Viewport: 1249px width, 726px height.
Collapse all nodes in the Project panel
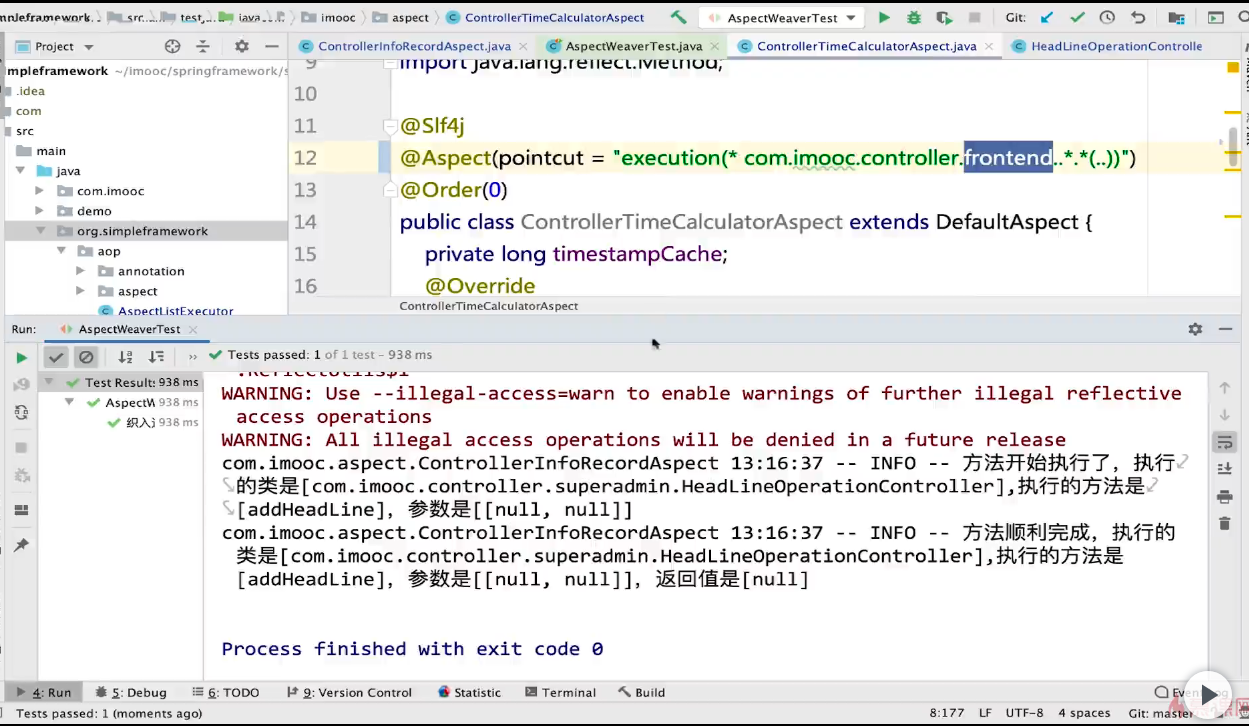pos(203,46)
